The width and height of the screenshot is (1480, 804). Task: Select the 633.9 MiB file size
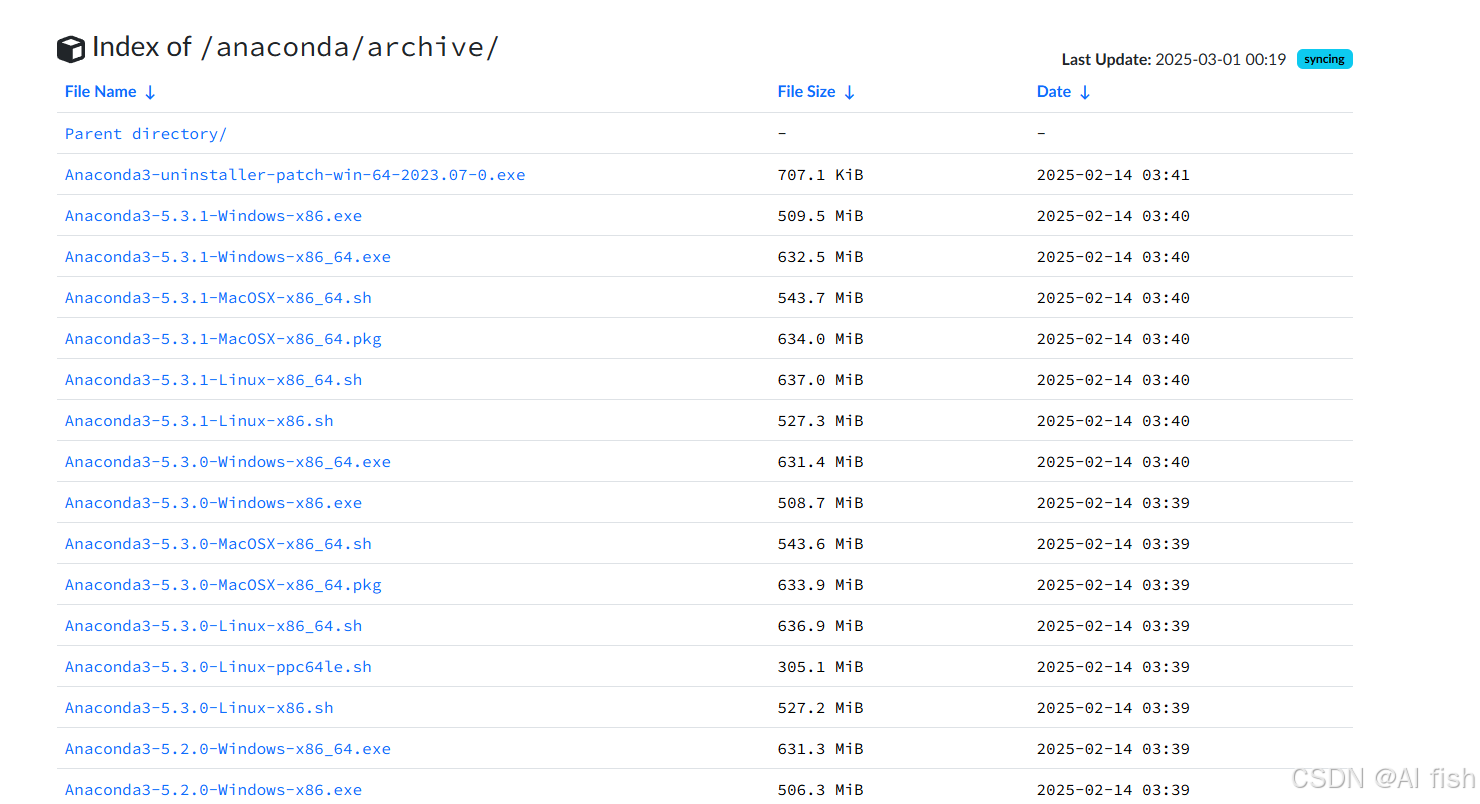coord(820,585)
